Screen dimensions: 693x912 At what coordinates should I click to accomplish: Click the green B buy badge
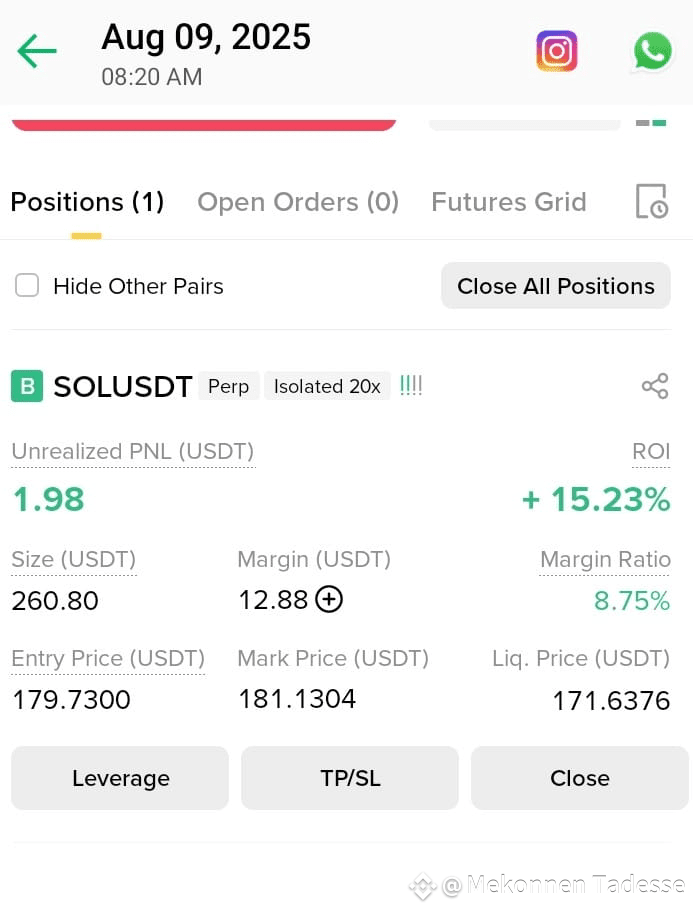point(27,386)
